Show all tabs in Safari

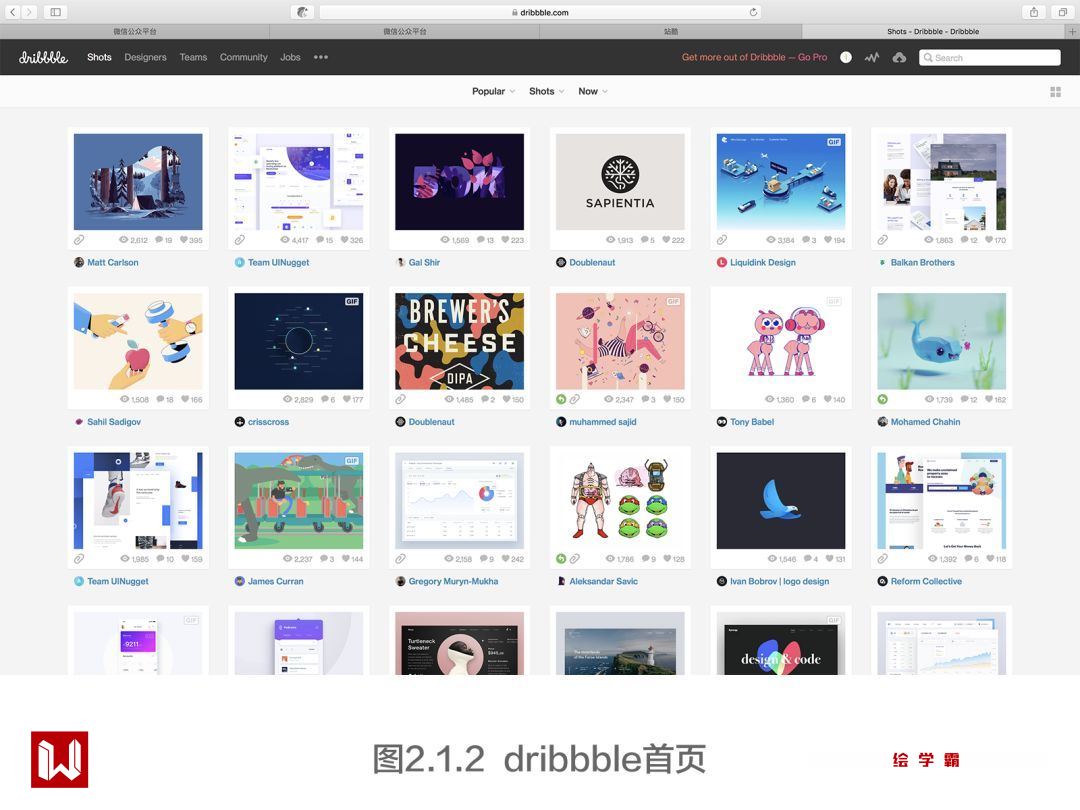coord(1063,12)
